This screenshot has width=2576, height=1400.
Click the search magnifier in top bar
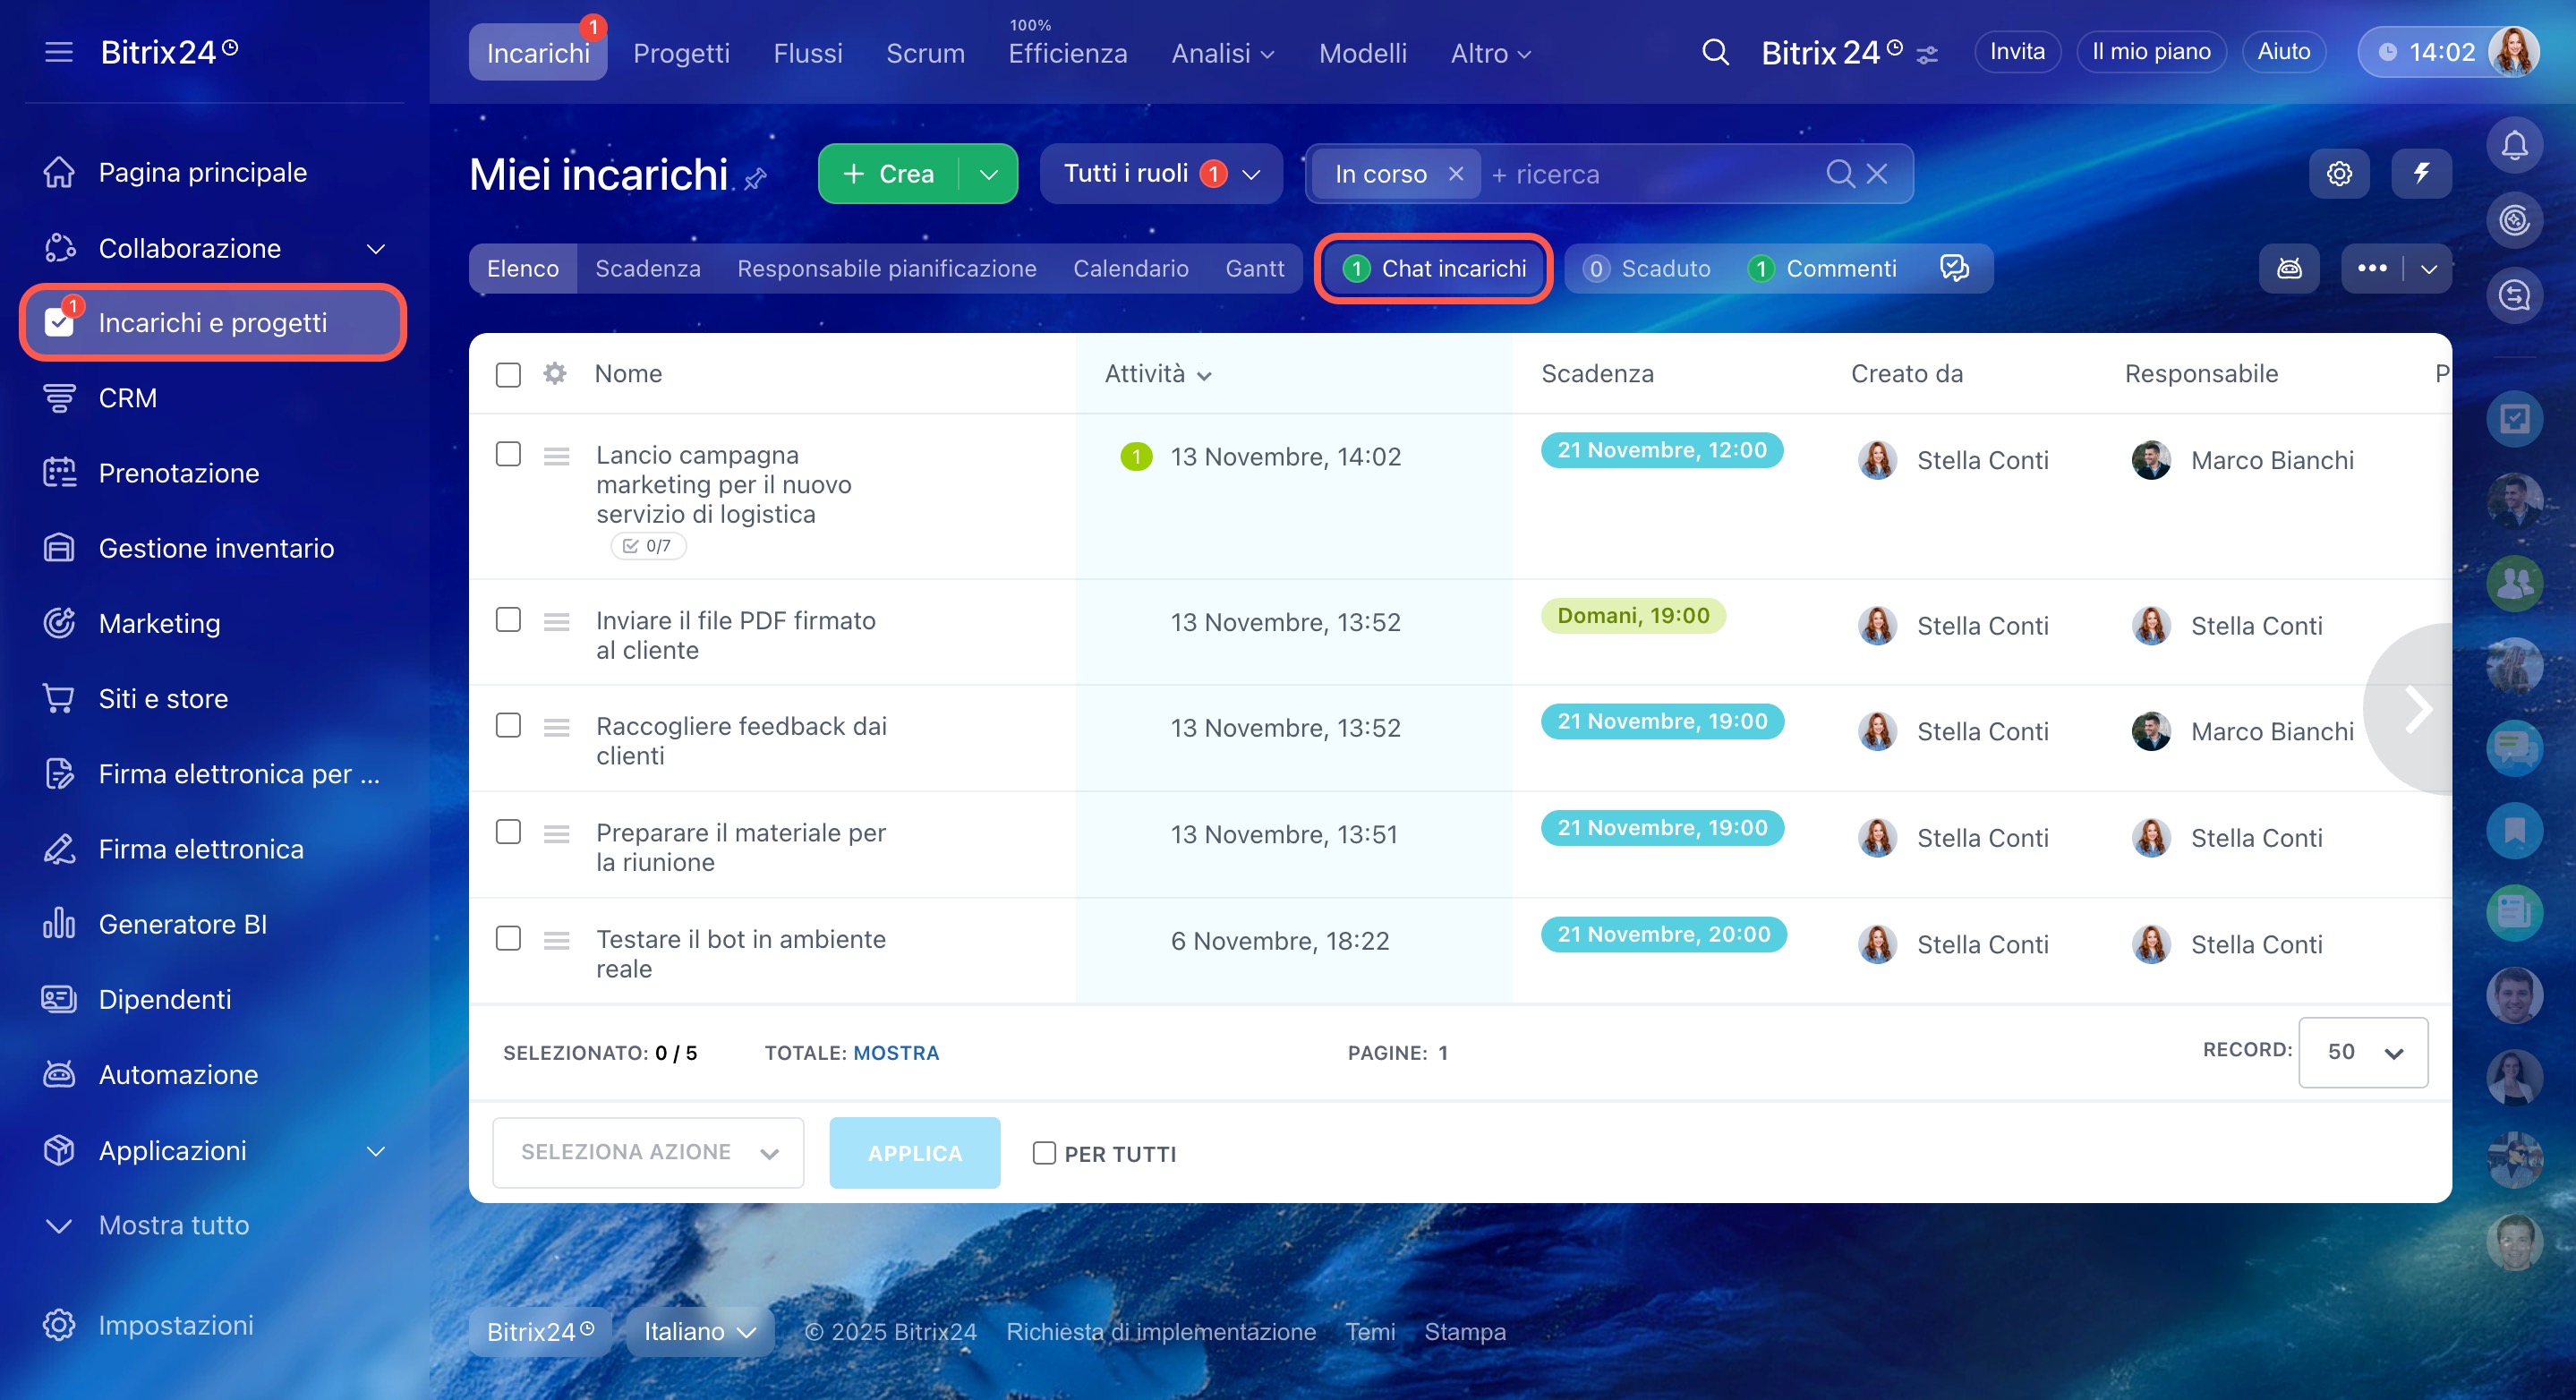pos(1715,52)
